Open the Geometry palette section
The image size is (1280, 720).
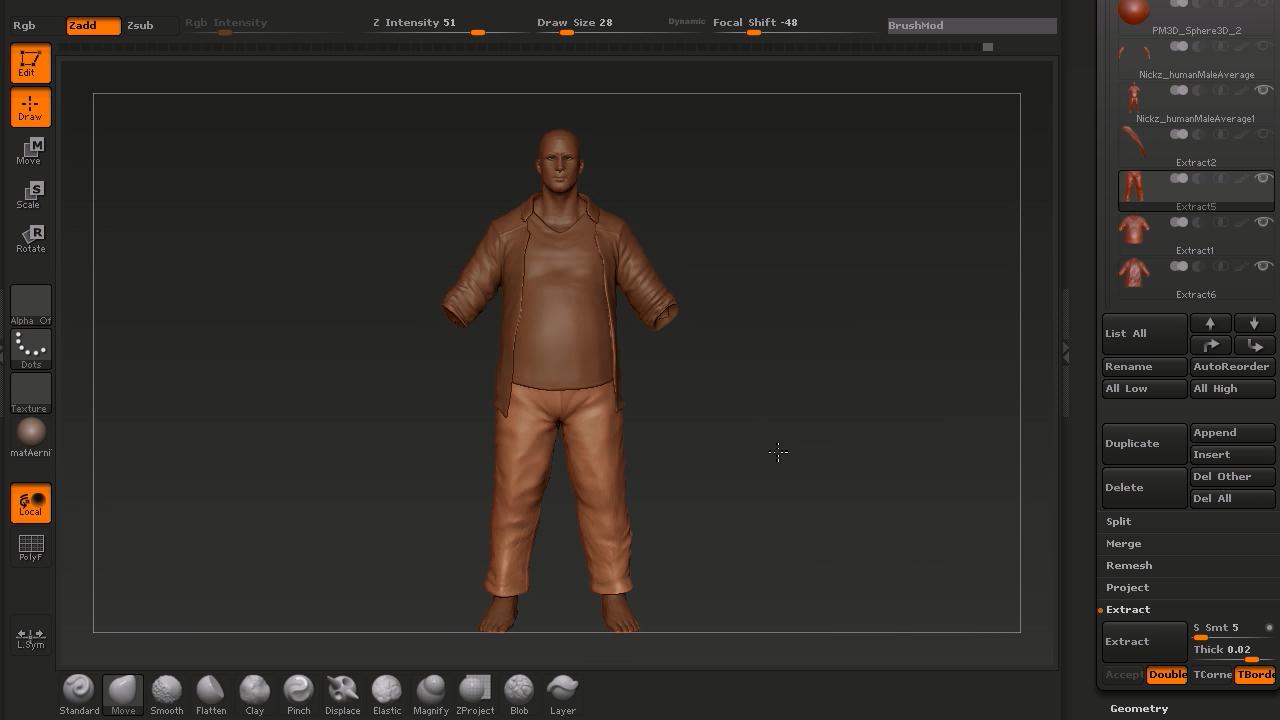click(x=1138, y=708)
